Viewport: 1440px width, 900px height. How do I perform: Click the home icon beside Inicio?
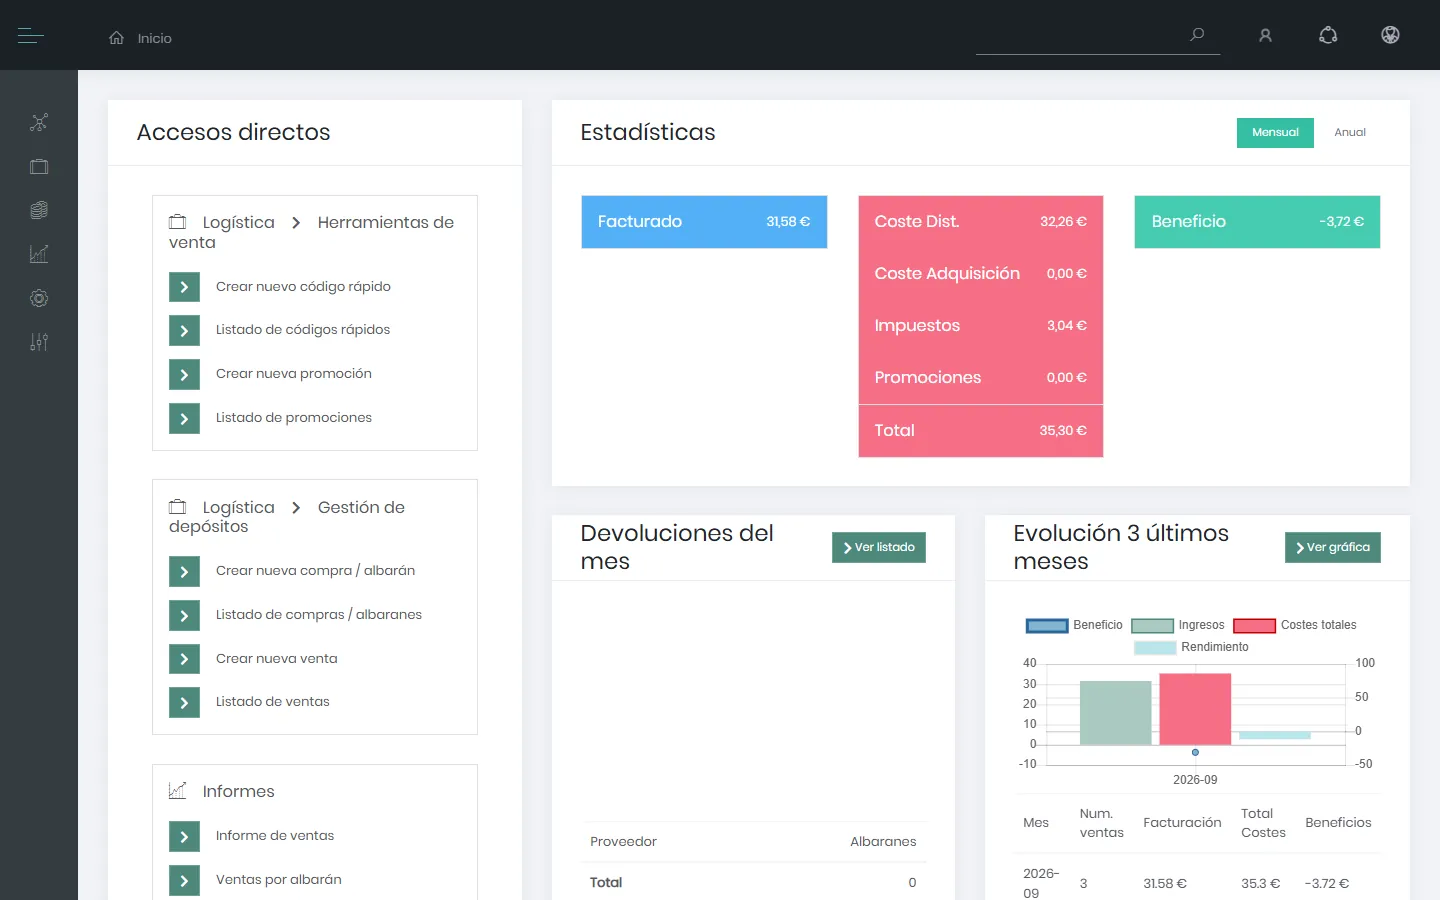[x=117, y=38]
